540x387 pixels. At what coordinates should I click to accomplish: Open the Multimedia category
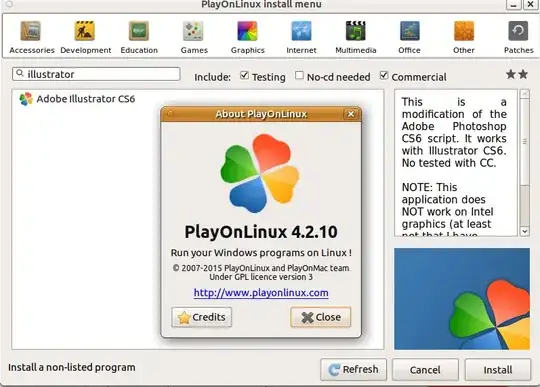click(355, 37)
